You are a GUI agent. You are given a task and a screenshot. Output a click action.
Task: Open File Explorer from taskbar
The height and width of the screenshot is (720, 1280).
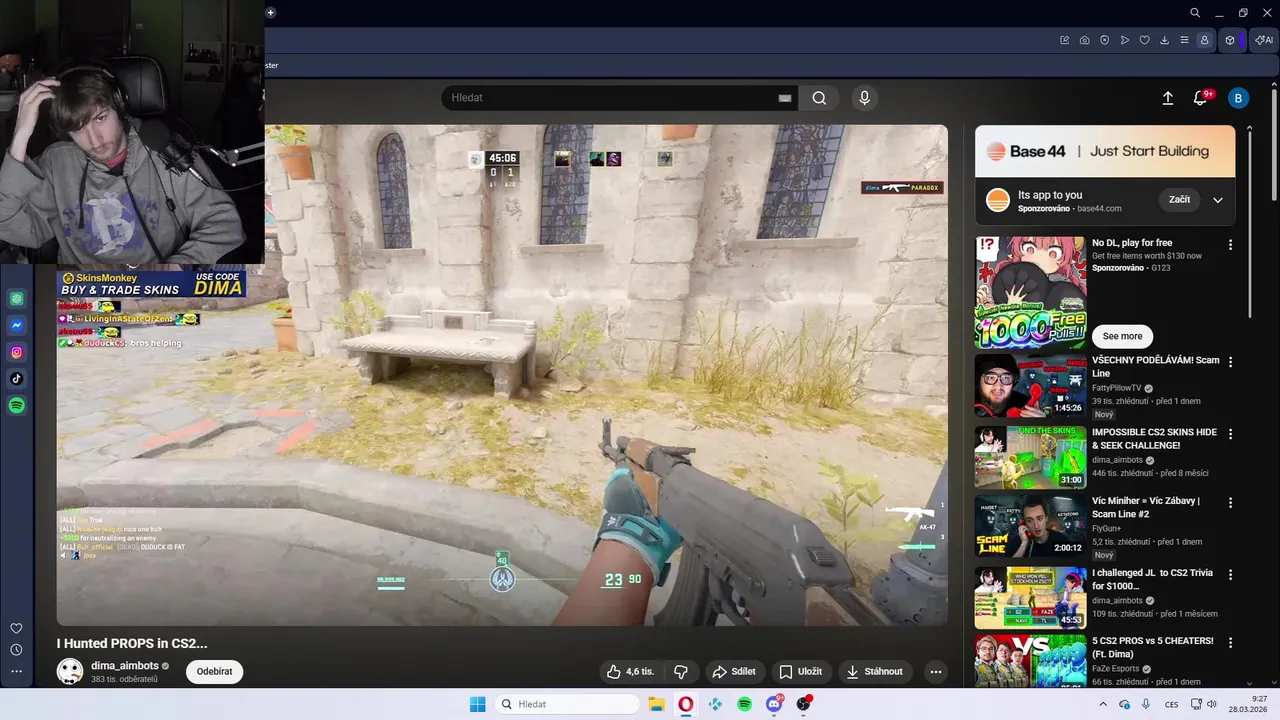656,704
